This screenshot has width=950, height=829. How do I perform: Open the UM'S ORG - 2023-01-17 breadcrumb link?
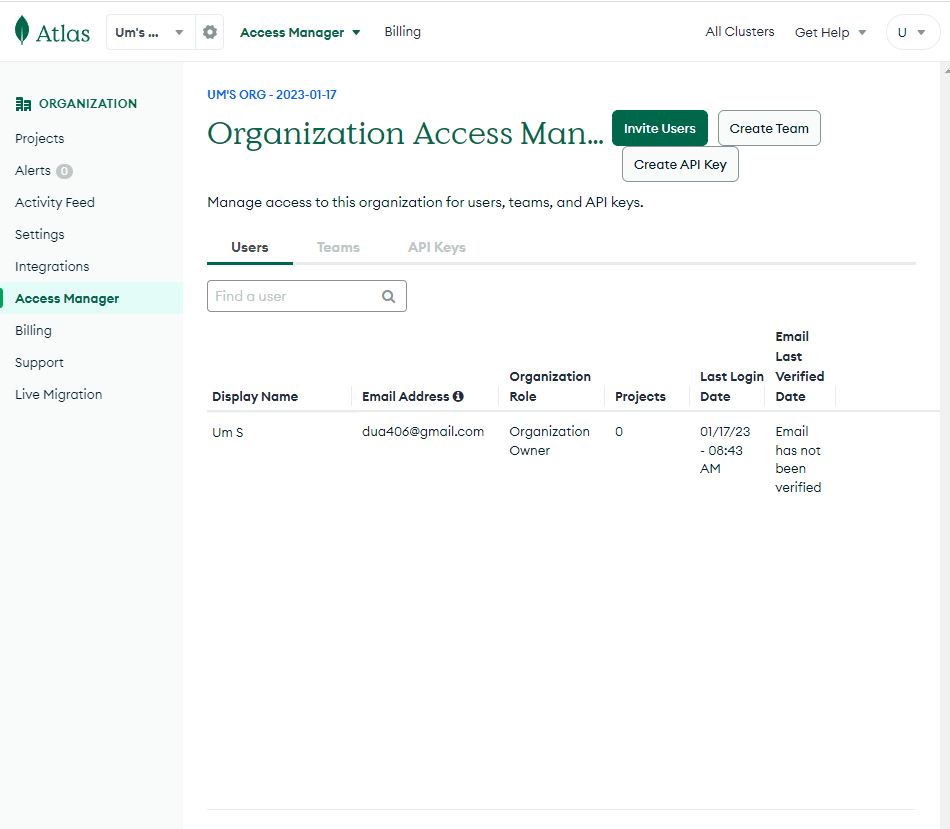point(271,95)
